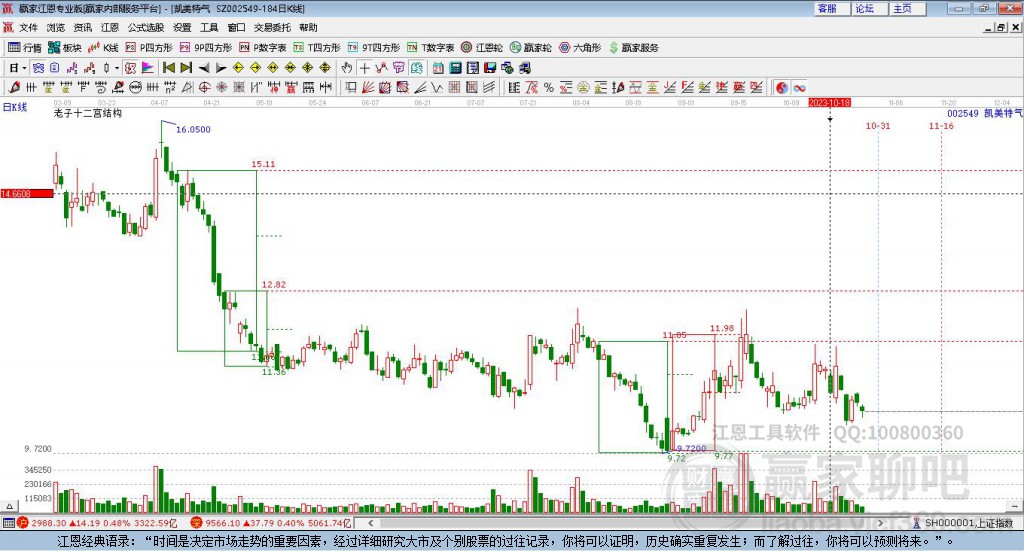Screen dimensions: 1024x551
Task: Open the 资讯 menu
Action: tap(82, 27)
